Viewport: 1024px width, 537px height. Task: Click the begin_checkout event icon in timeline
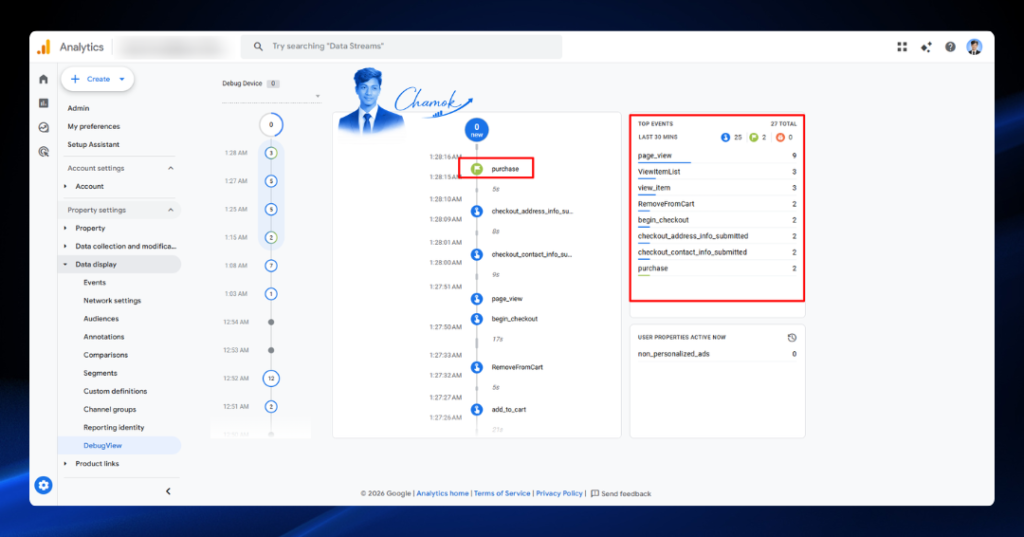tap(477, 319)
